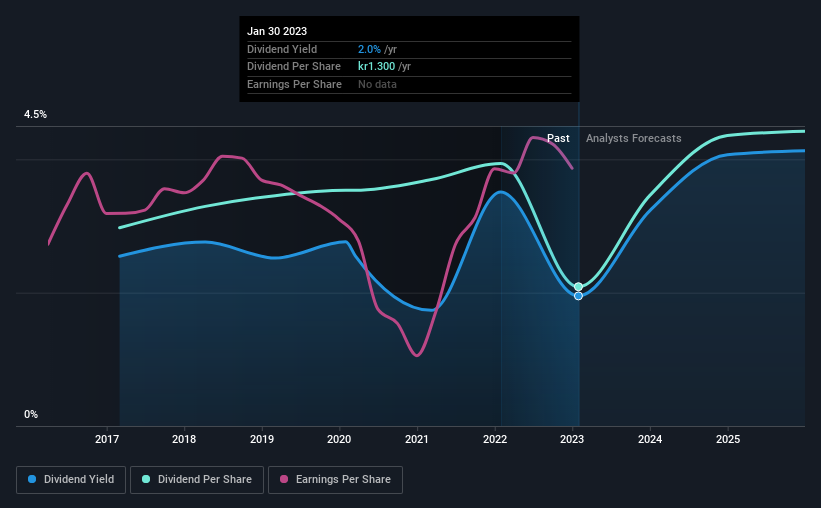This screenshot has height=508, width=821.
Task: Toggle the Dividend Per Share legend button
Action: 197,480
